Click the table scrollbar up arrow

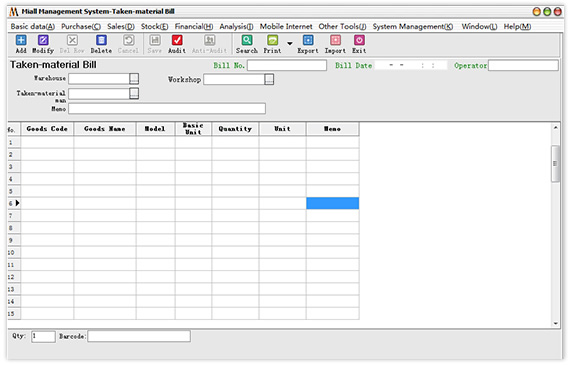tap(555, 127)
